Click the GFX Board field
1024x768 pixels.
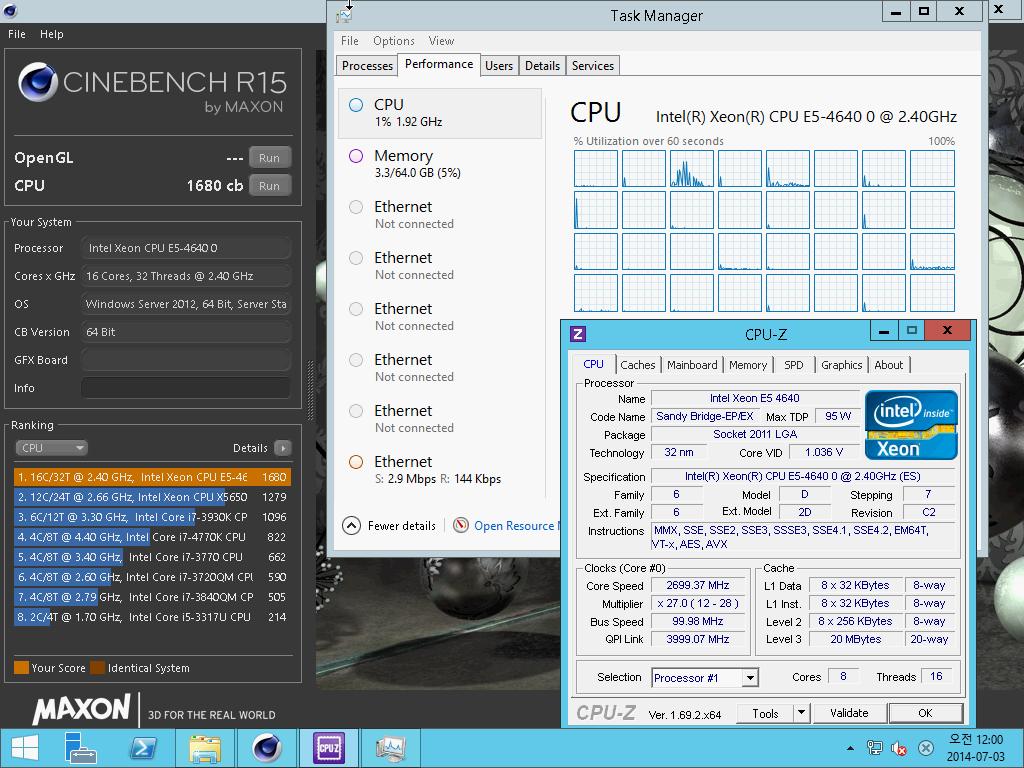[185, 360]
